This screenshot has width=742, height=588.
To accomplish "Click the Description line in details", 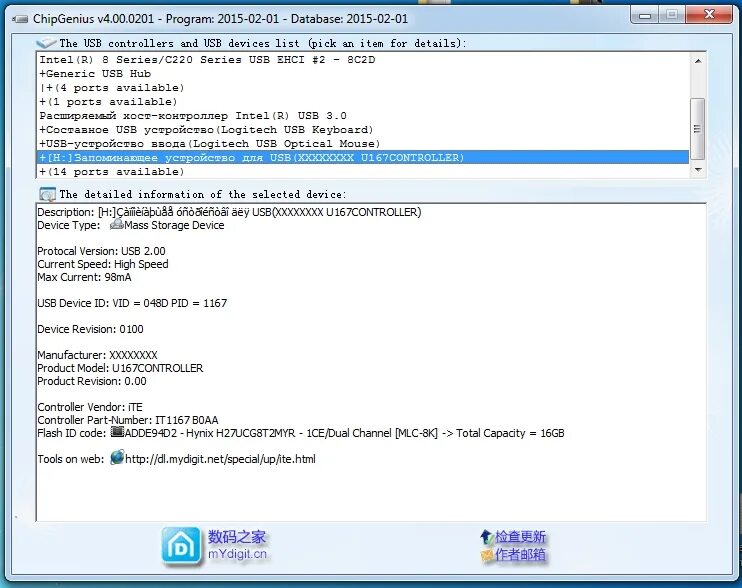I will click(229, 212).
